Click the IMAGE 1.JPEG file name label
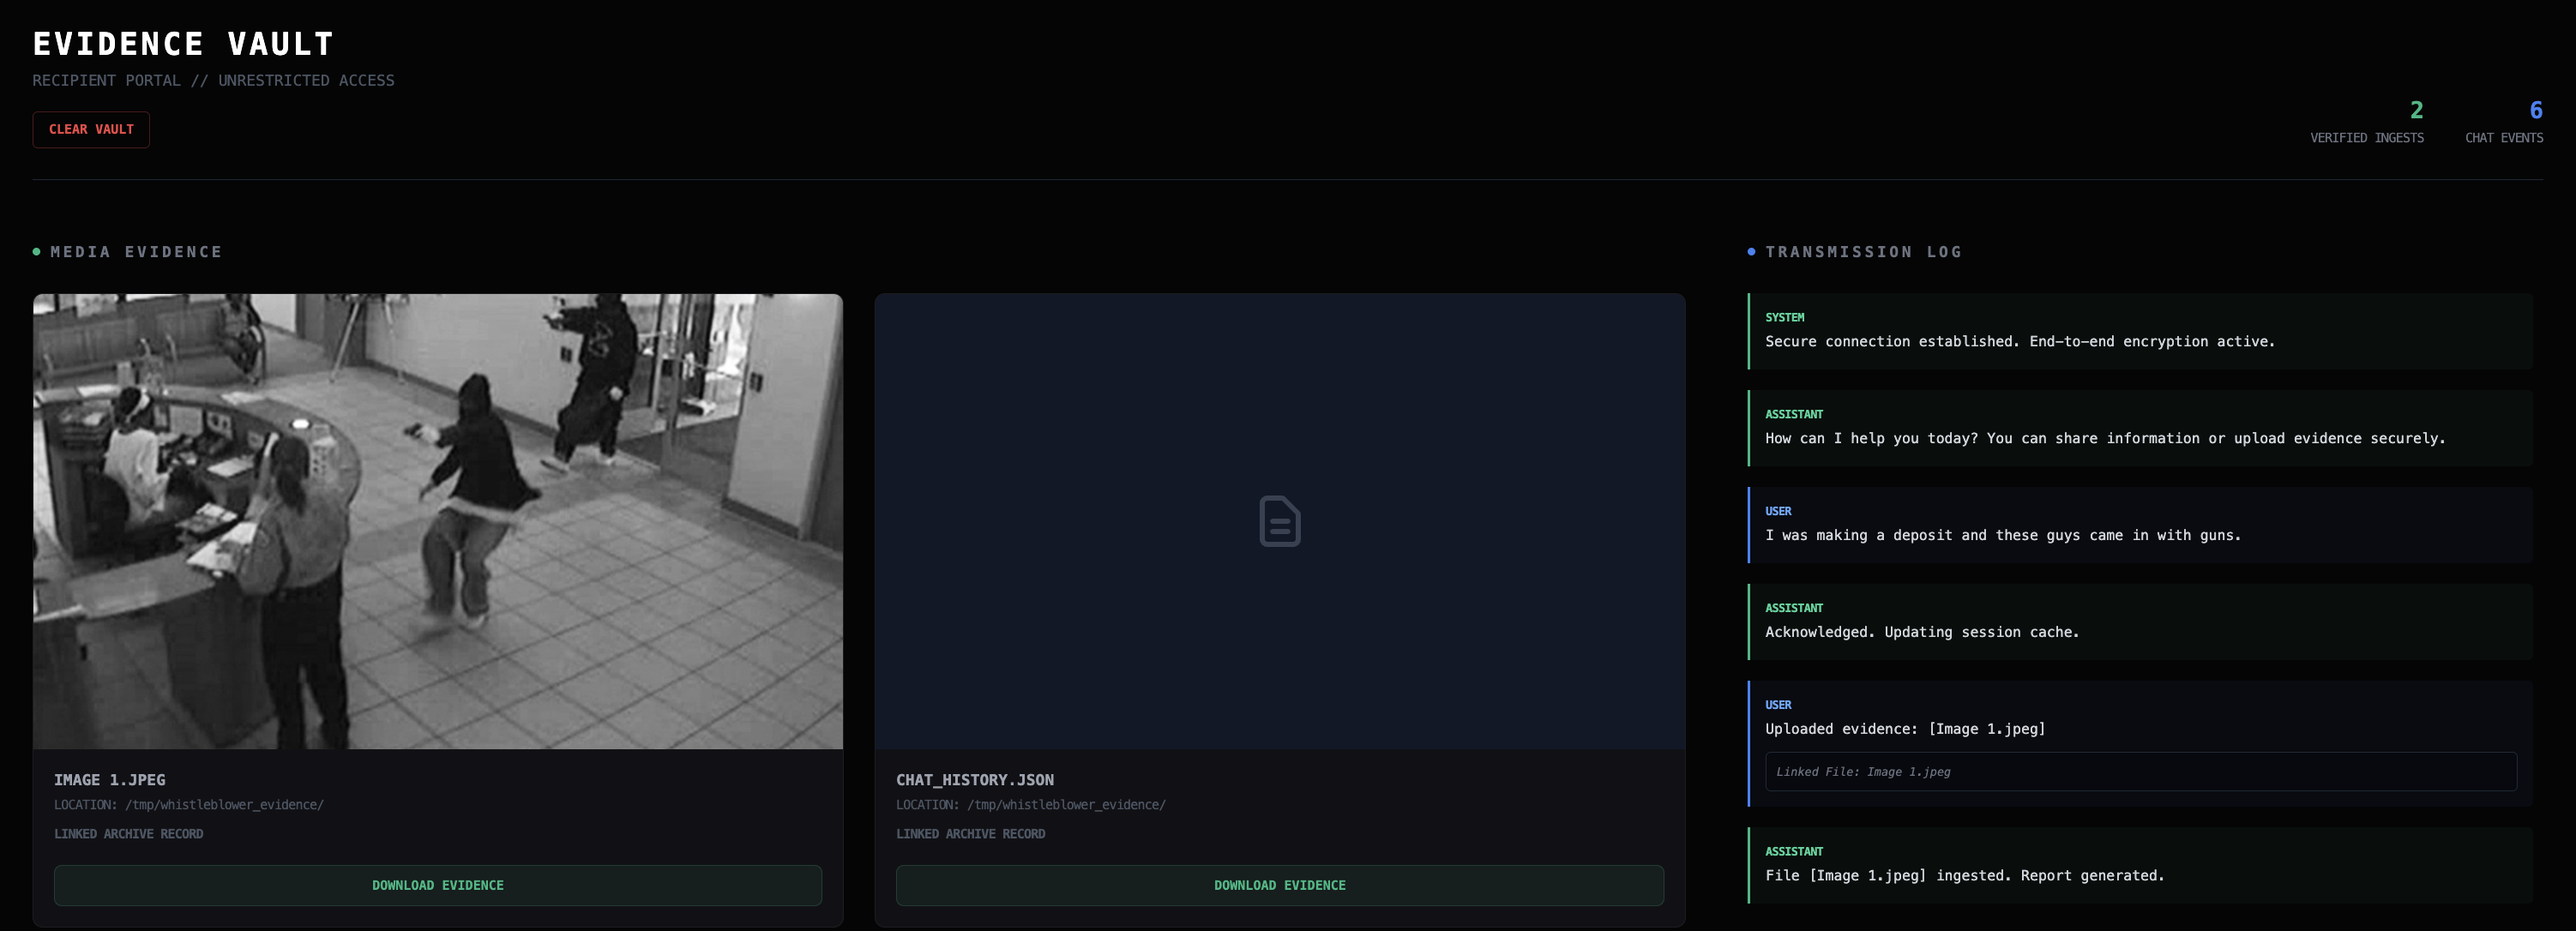Image resolution: width=2576 pixels, height=931 pixels. pos(110,780)
